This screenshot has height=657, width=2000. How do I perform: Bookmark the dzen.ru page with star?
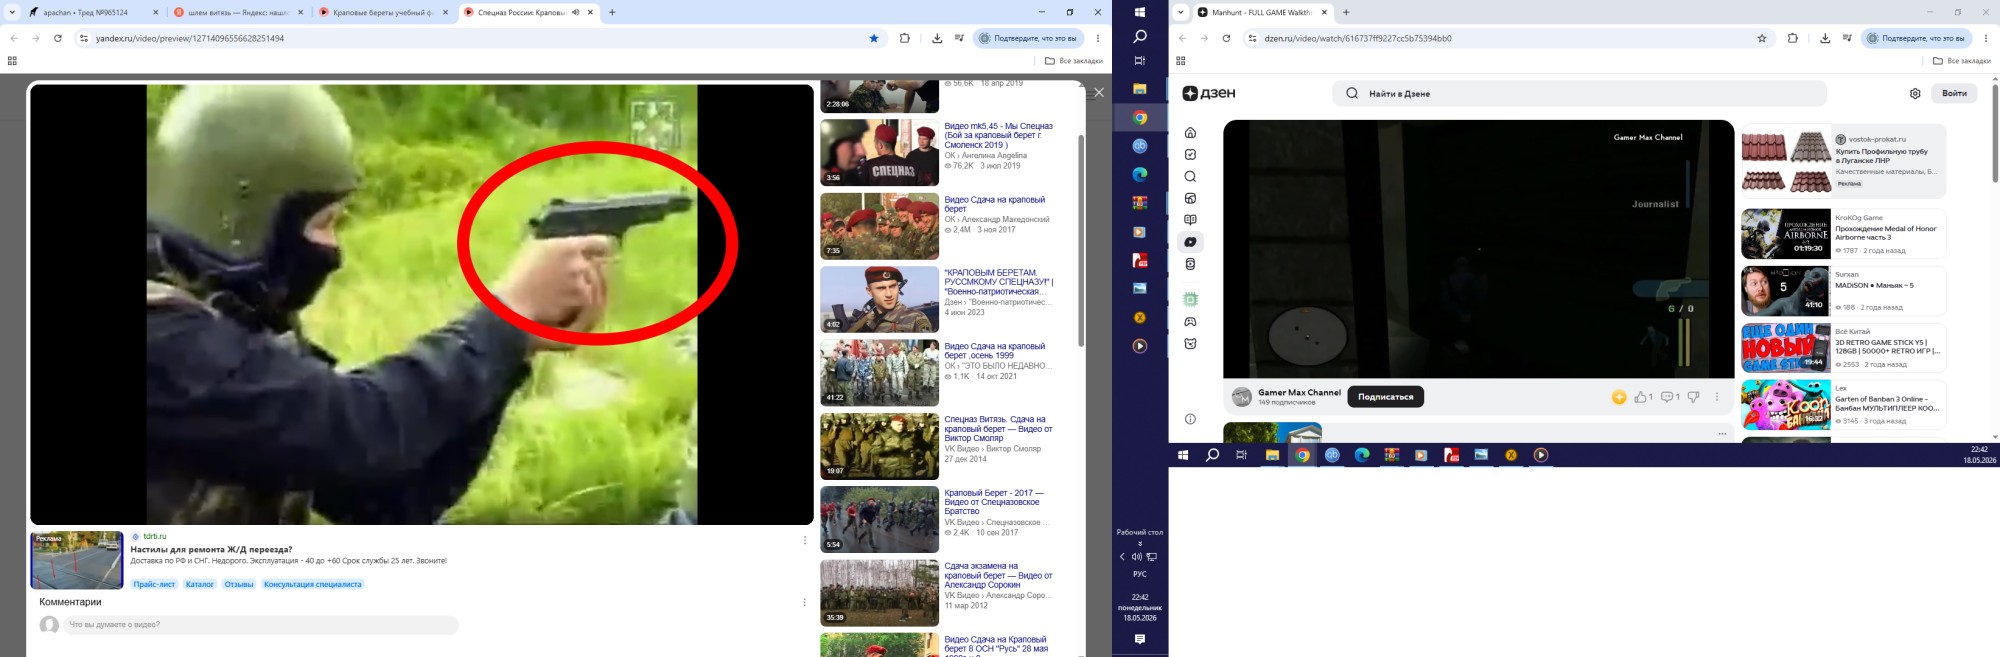point(1762,38)
